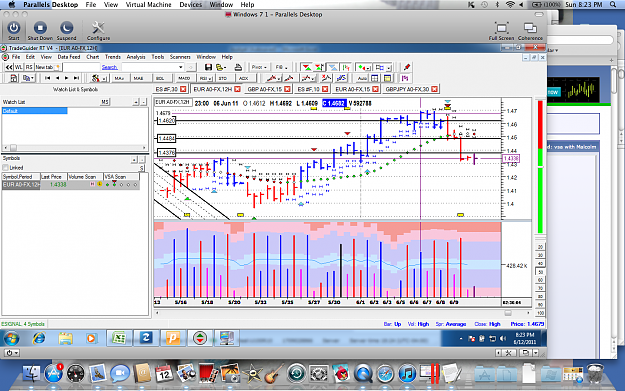Click the MS button in Watch List panel
Viewport: 625px width, 391px height.
coord(104,102)
